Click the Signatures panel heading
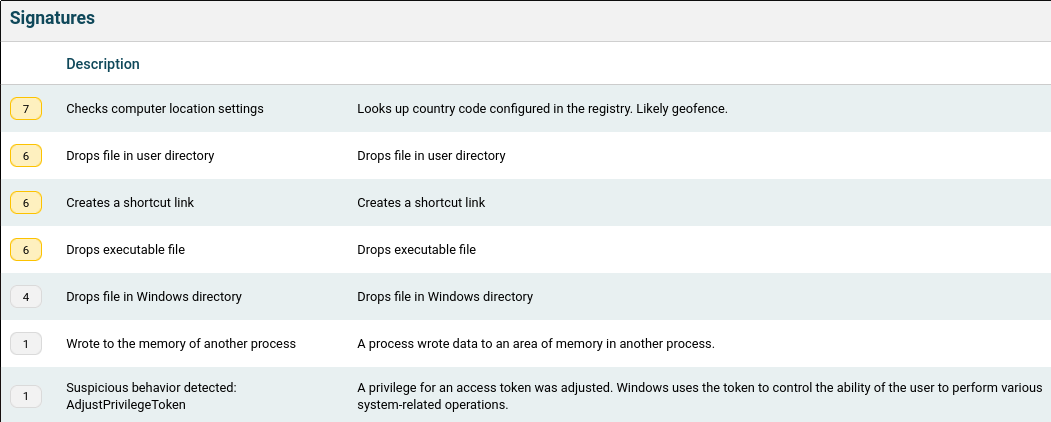Screen dimensions: 1051x422 53,19
